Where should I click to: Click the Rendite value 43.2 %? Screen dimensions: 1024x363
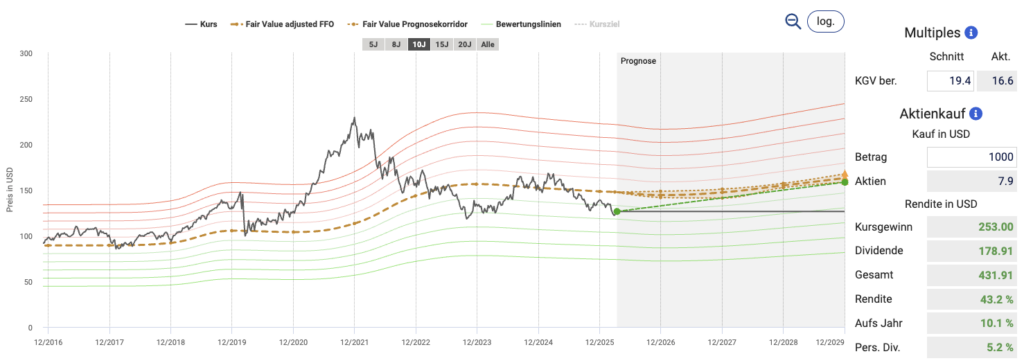971,300
